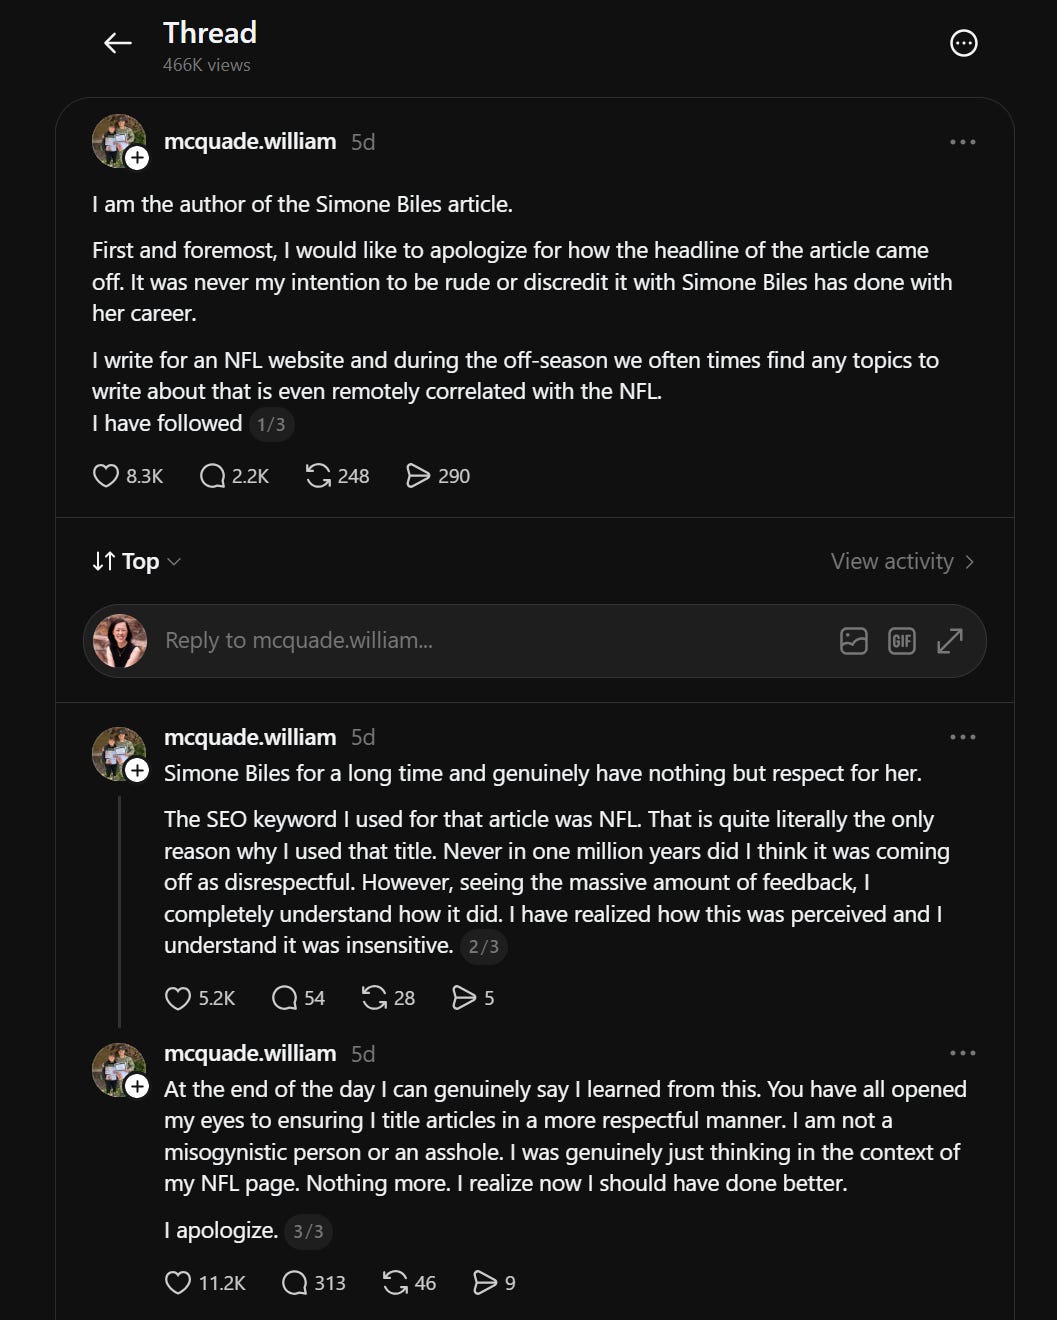Open the mcquade.william profile link on first post
Image resolution: width=1057 pixels, height=1320 pixels.
click(250, 141)
